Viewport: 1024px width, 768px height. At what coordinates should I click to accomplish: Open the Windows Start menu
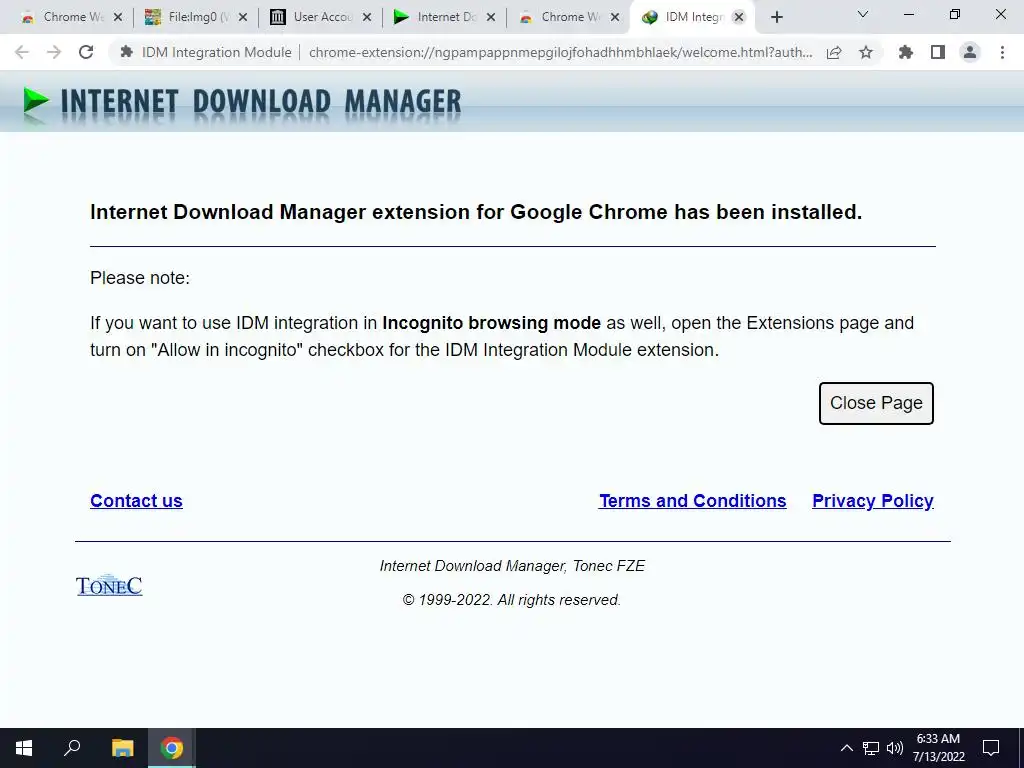24,748
